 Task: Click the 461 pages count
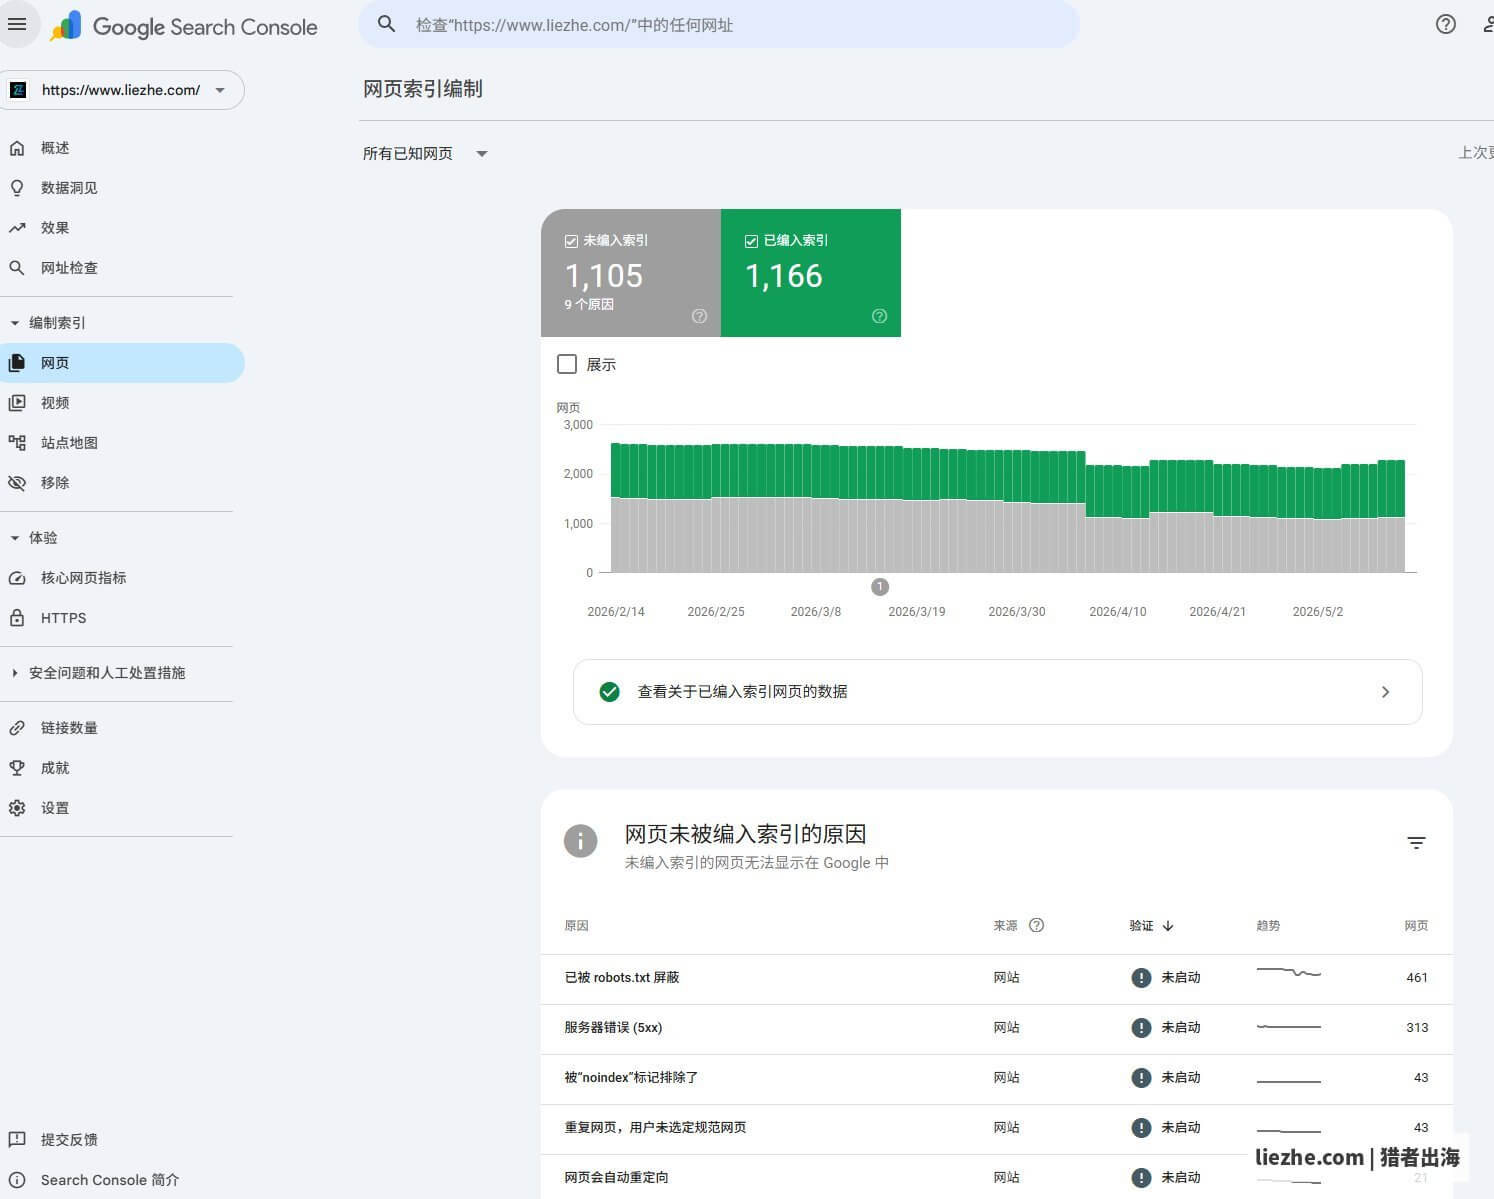click(1417, 978)
